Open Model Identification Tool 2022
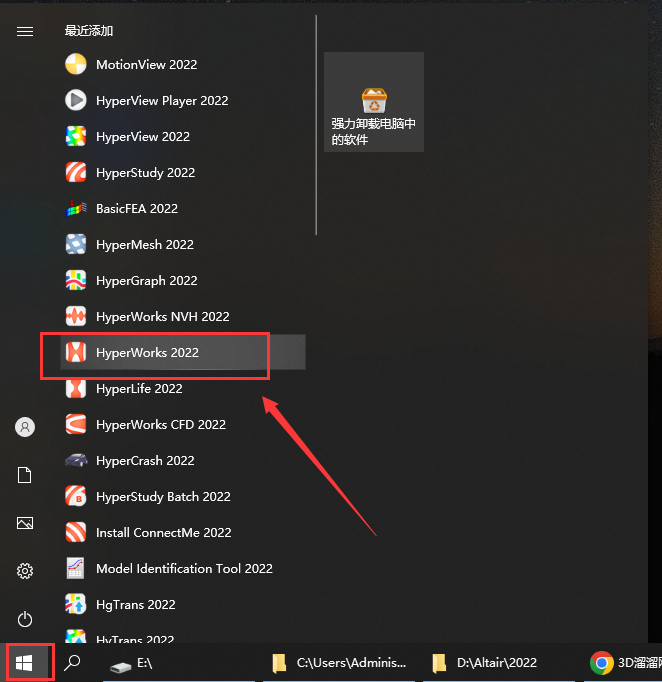The height and width of the screenshot is (682, 662). pyautogui.click(x=184, y=569)
